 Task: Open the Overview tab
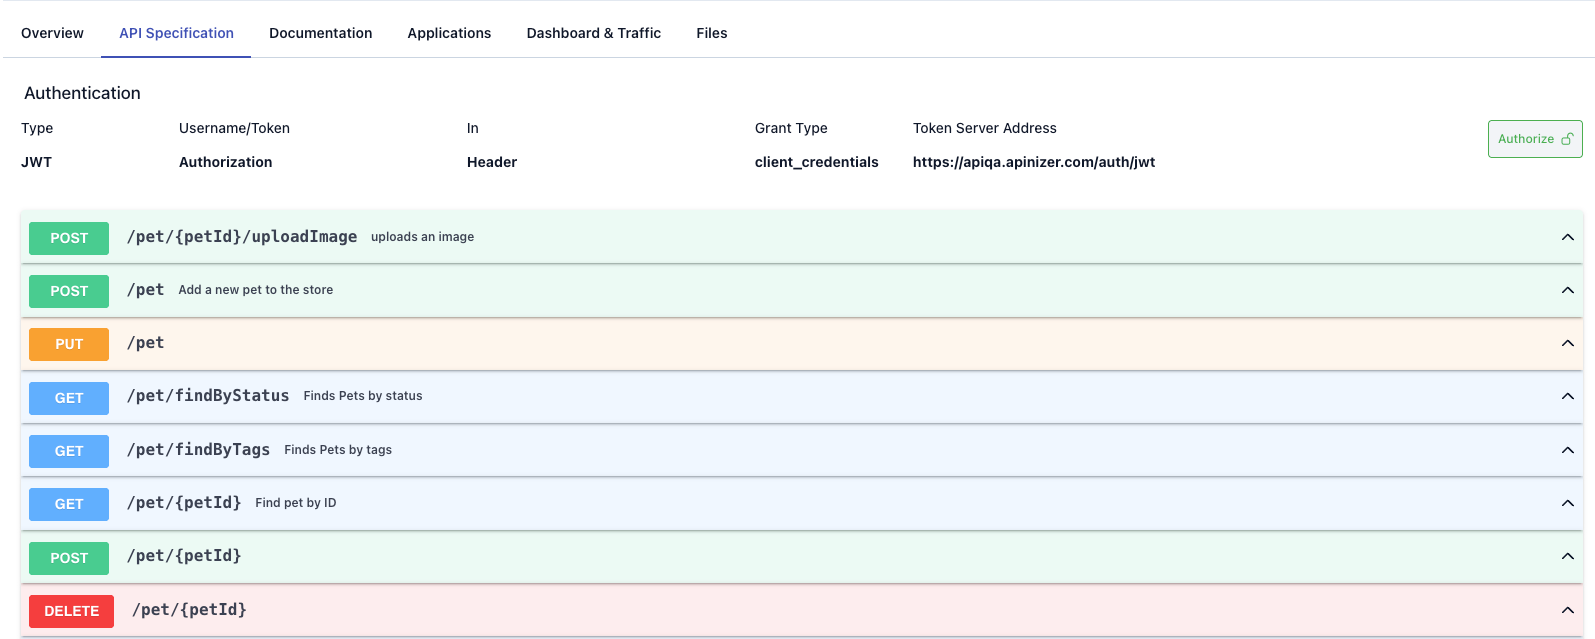coord(52,33)
